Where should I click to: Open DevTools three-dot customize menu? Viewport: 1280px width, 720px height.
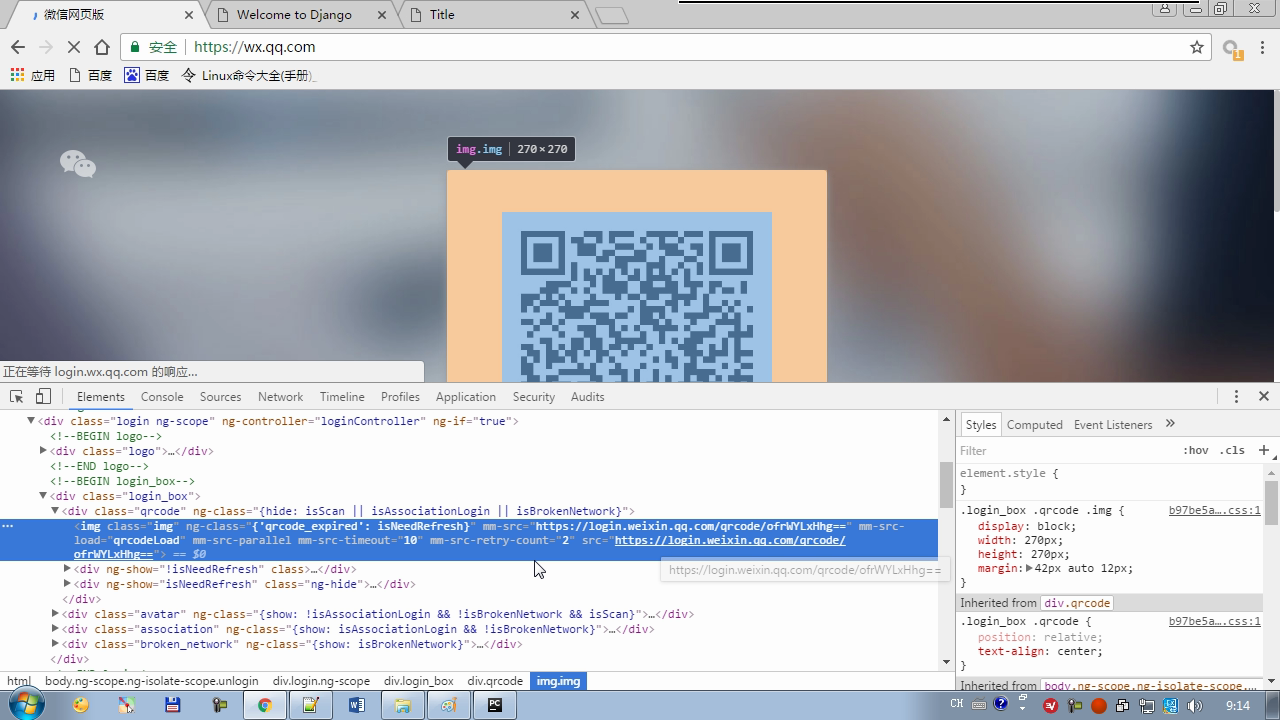coord(1236,397)
